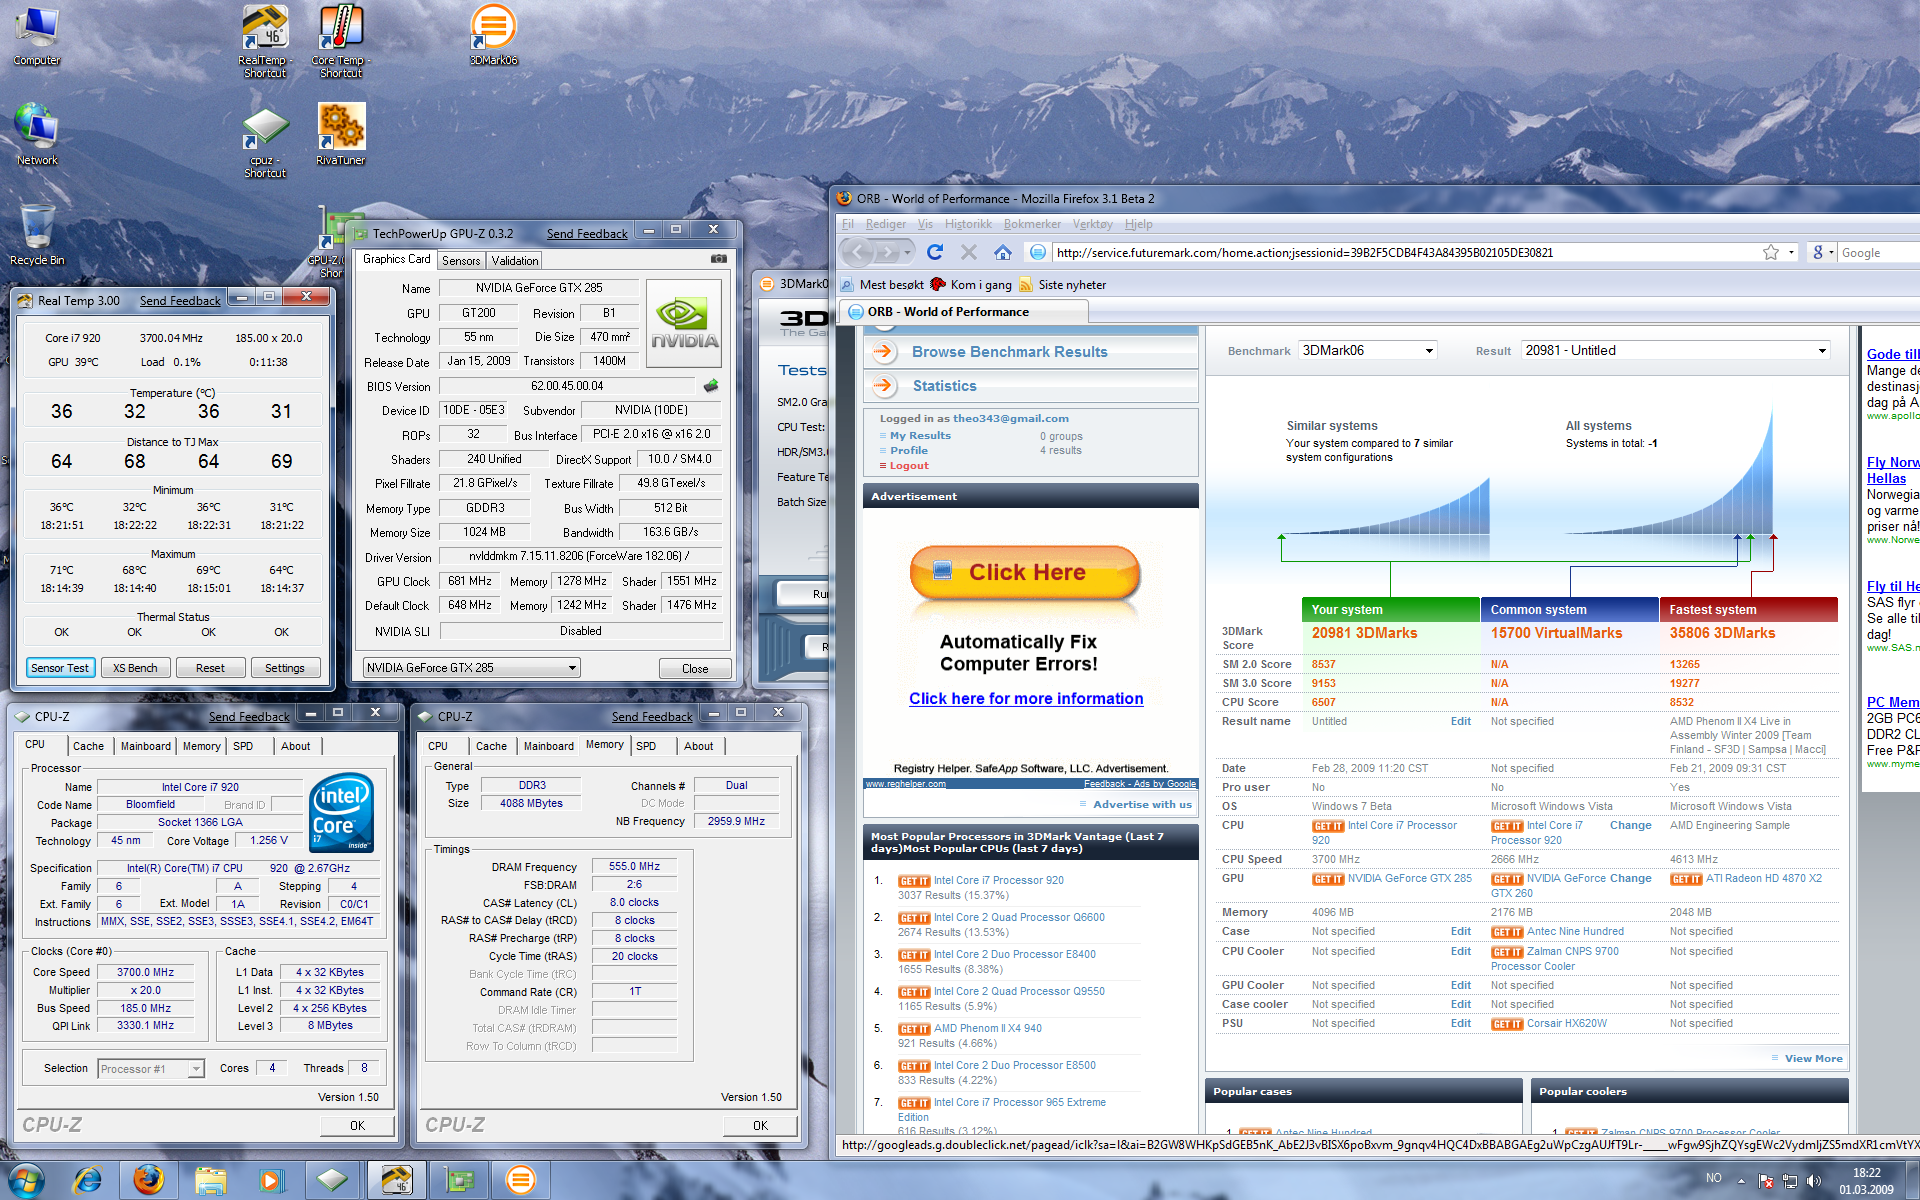Open the GPU-Z graphics card selector dropdown
The height and width of the screenshot is (1200, 1920).
click(471, 668)
